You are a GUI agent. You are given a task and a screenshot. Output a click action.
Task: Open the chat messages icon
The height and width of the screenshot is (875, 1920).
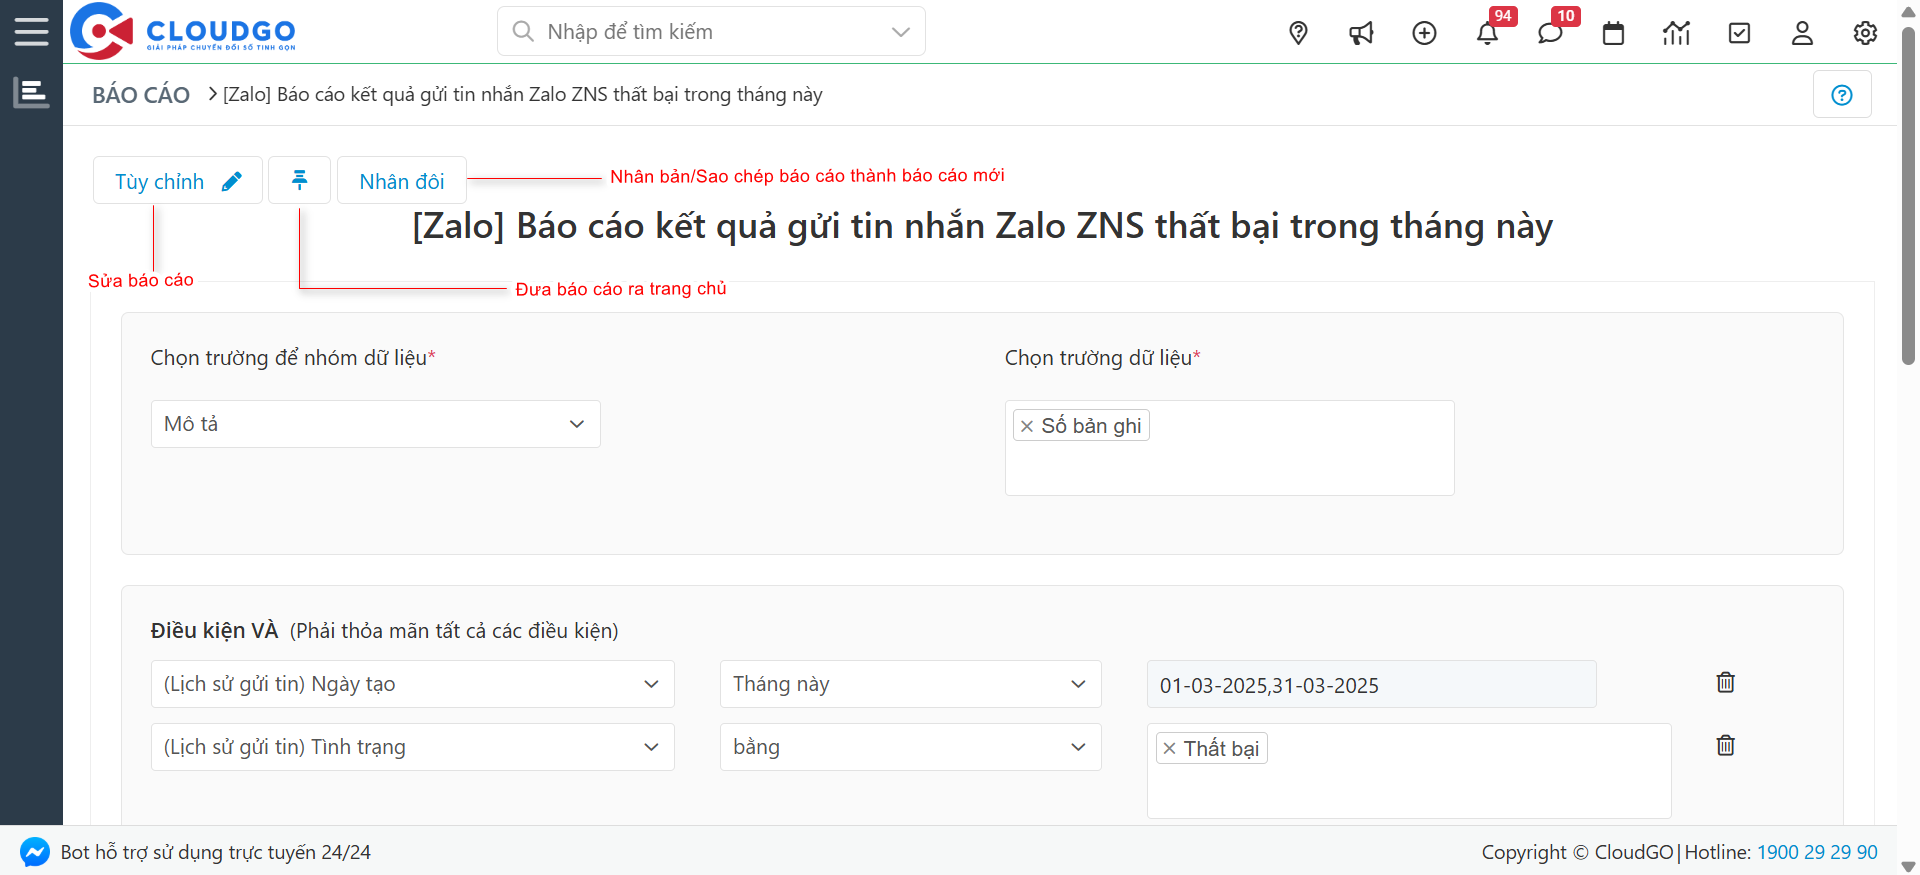tap(1550, 33)
